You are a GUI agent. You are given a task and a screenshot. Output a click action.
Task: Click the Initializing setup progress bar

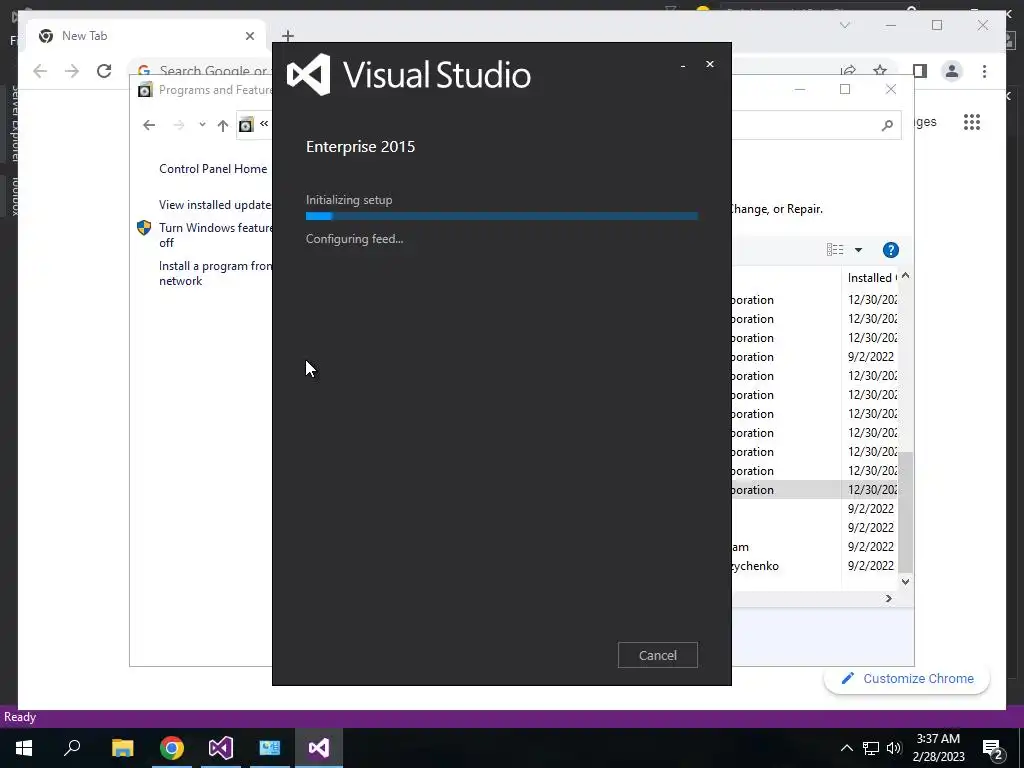tap(502, 216)
